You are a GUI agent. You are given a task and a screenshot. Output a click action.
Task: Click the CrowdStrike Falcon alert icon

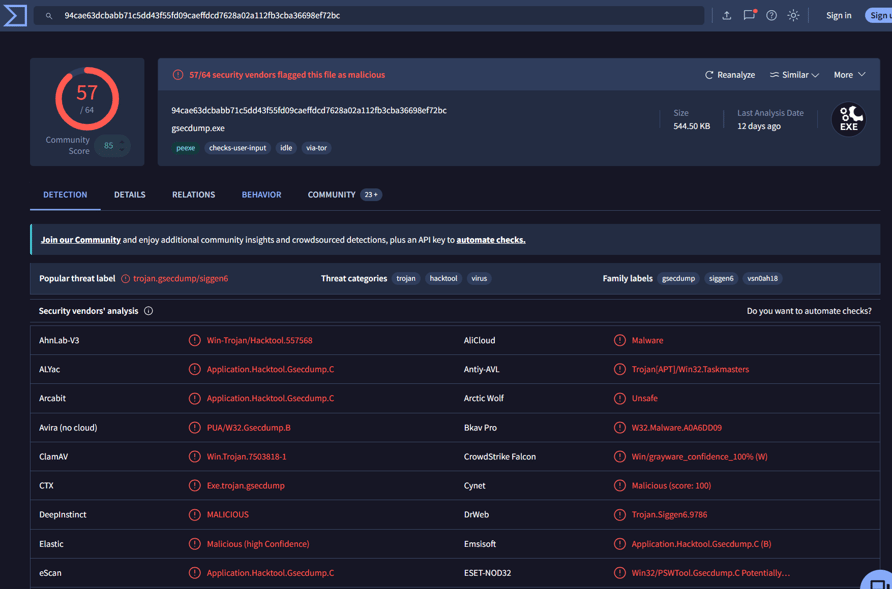(620, 456)
